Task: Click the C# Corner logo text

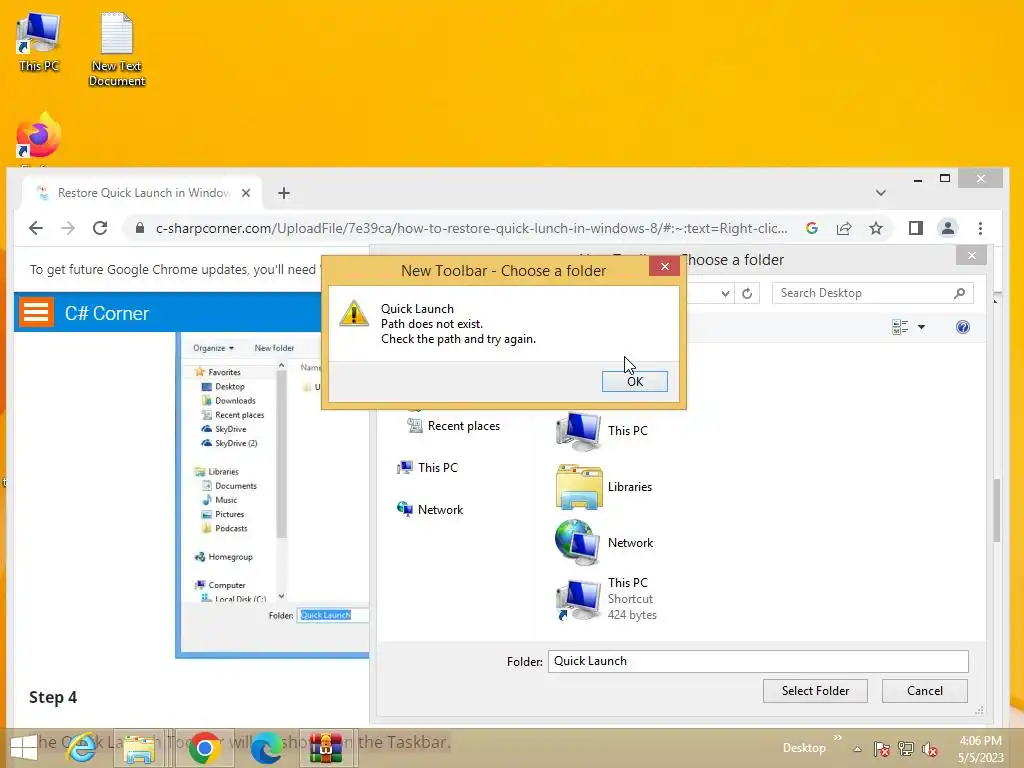Action: (106, 313)
